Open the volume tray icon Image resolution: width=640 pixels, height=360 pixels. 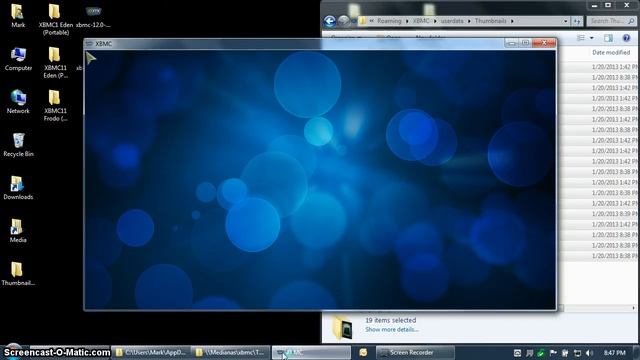(589, 353)
